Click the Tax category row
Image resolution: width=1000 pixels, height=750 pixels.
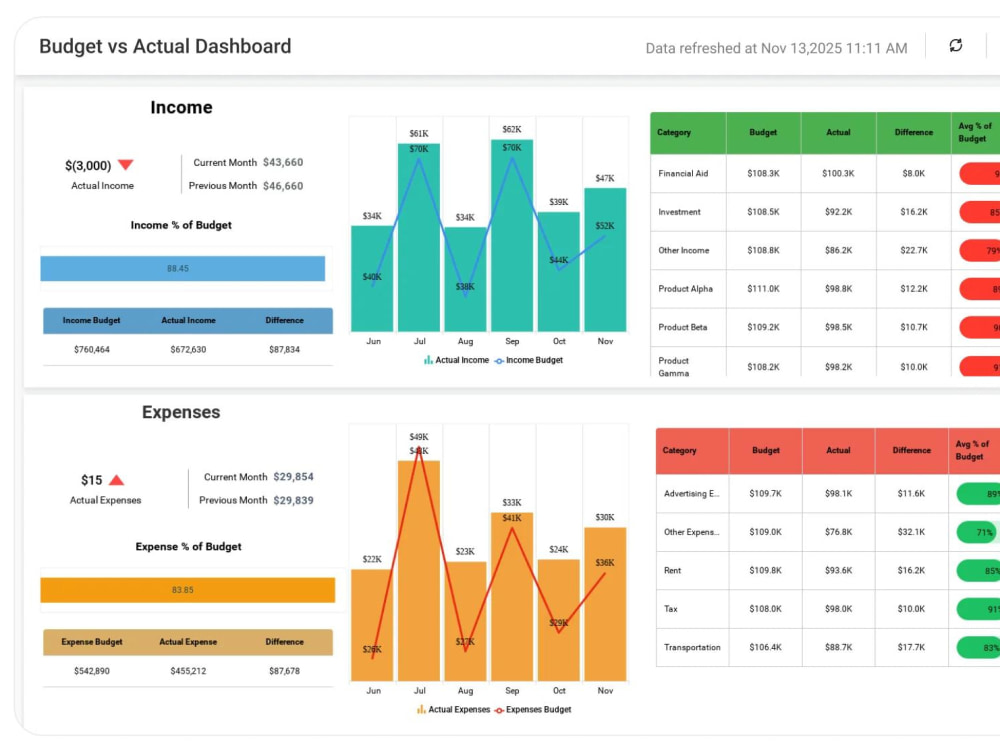[x=828, y=609]
